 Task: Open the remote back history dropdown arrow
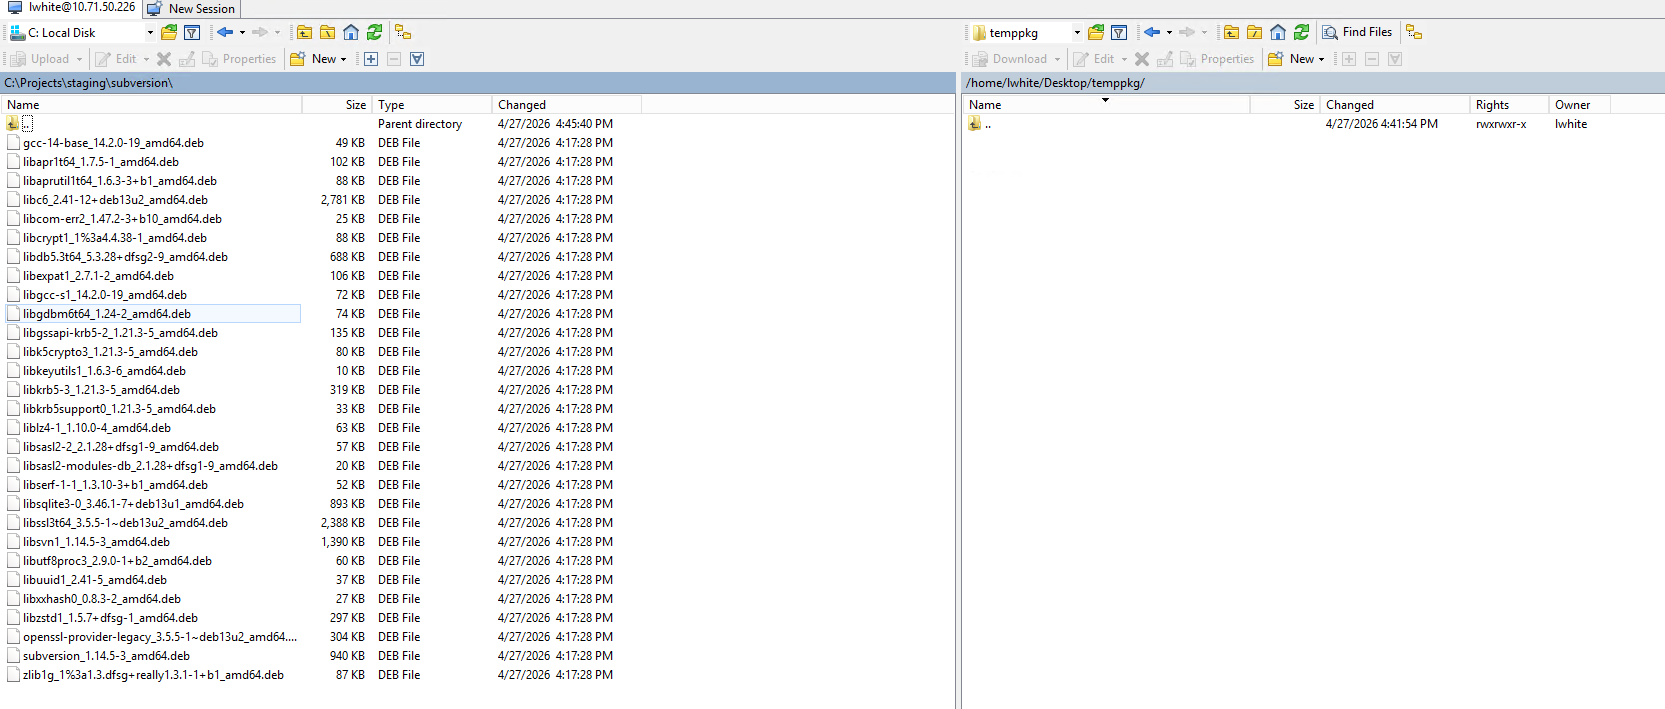pos(1169,33)
